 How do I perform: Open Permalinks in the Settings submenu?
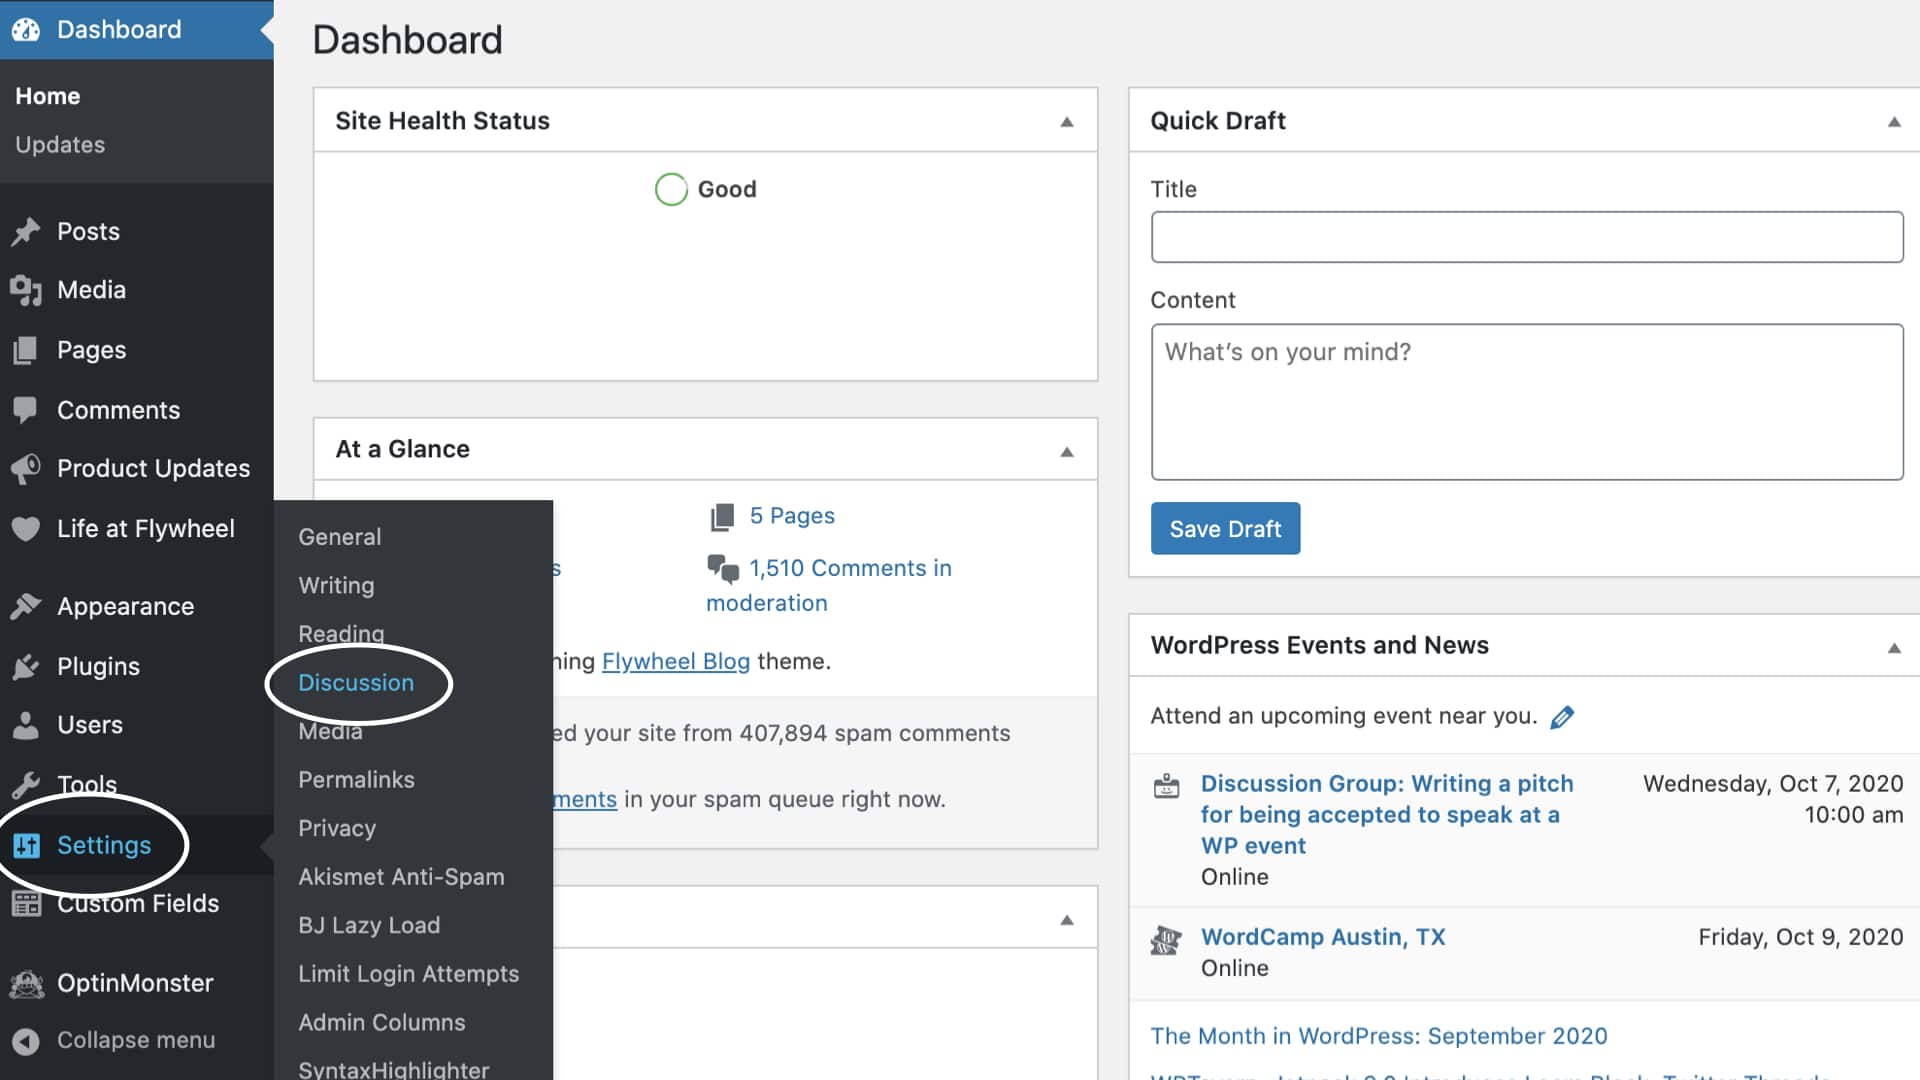356,780
